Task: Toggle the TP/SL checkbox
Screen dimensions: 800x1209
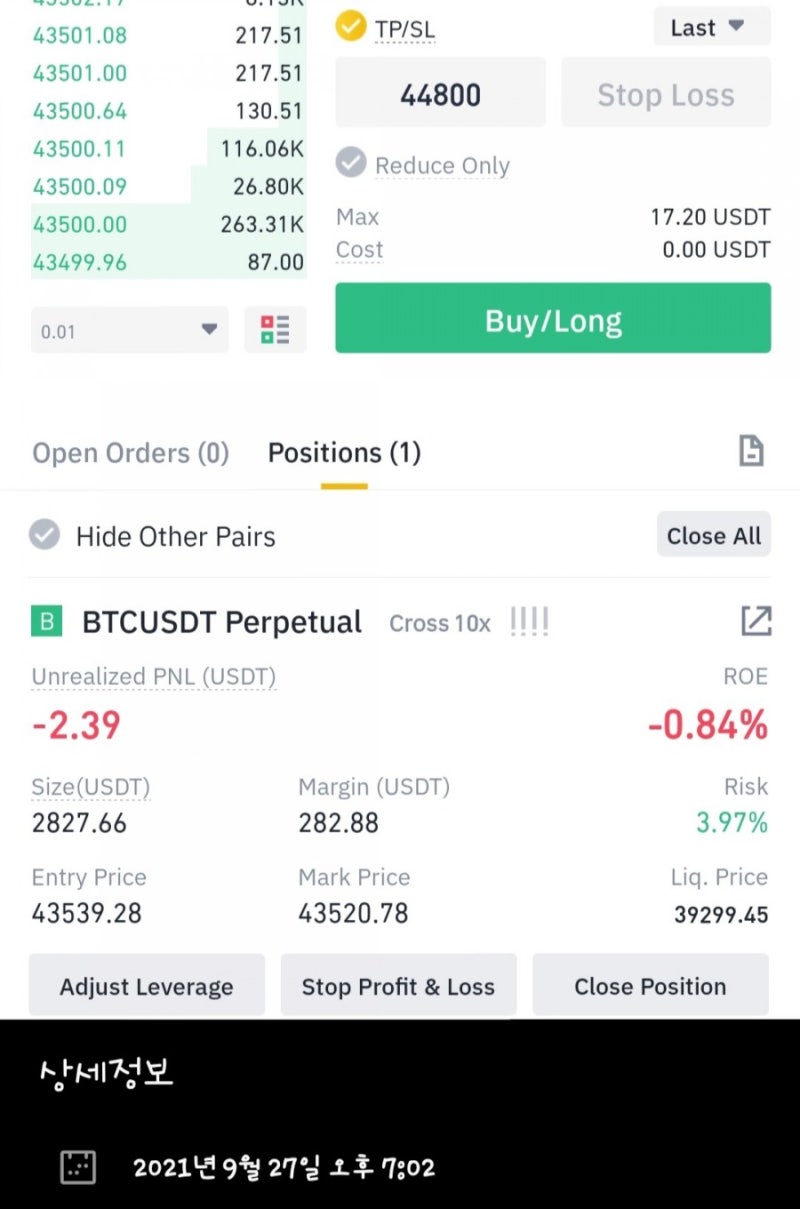Action: click(x=351, y=27)
